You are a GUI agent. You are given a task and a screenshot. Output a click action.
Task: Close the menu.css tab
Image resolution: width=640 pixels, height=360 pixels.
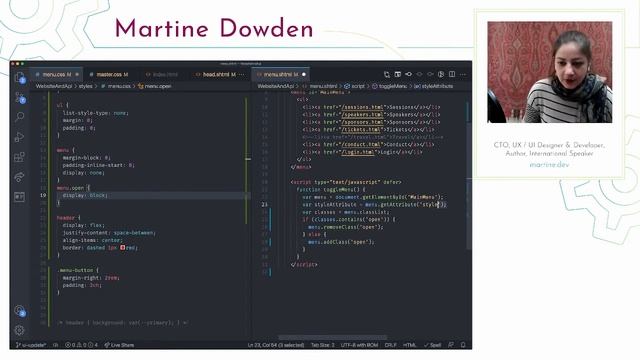[77, 74]
